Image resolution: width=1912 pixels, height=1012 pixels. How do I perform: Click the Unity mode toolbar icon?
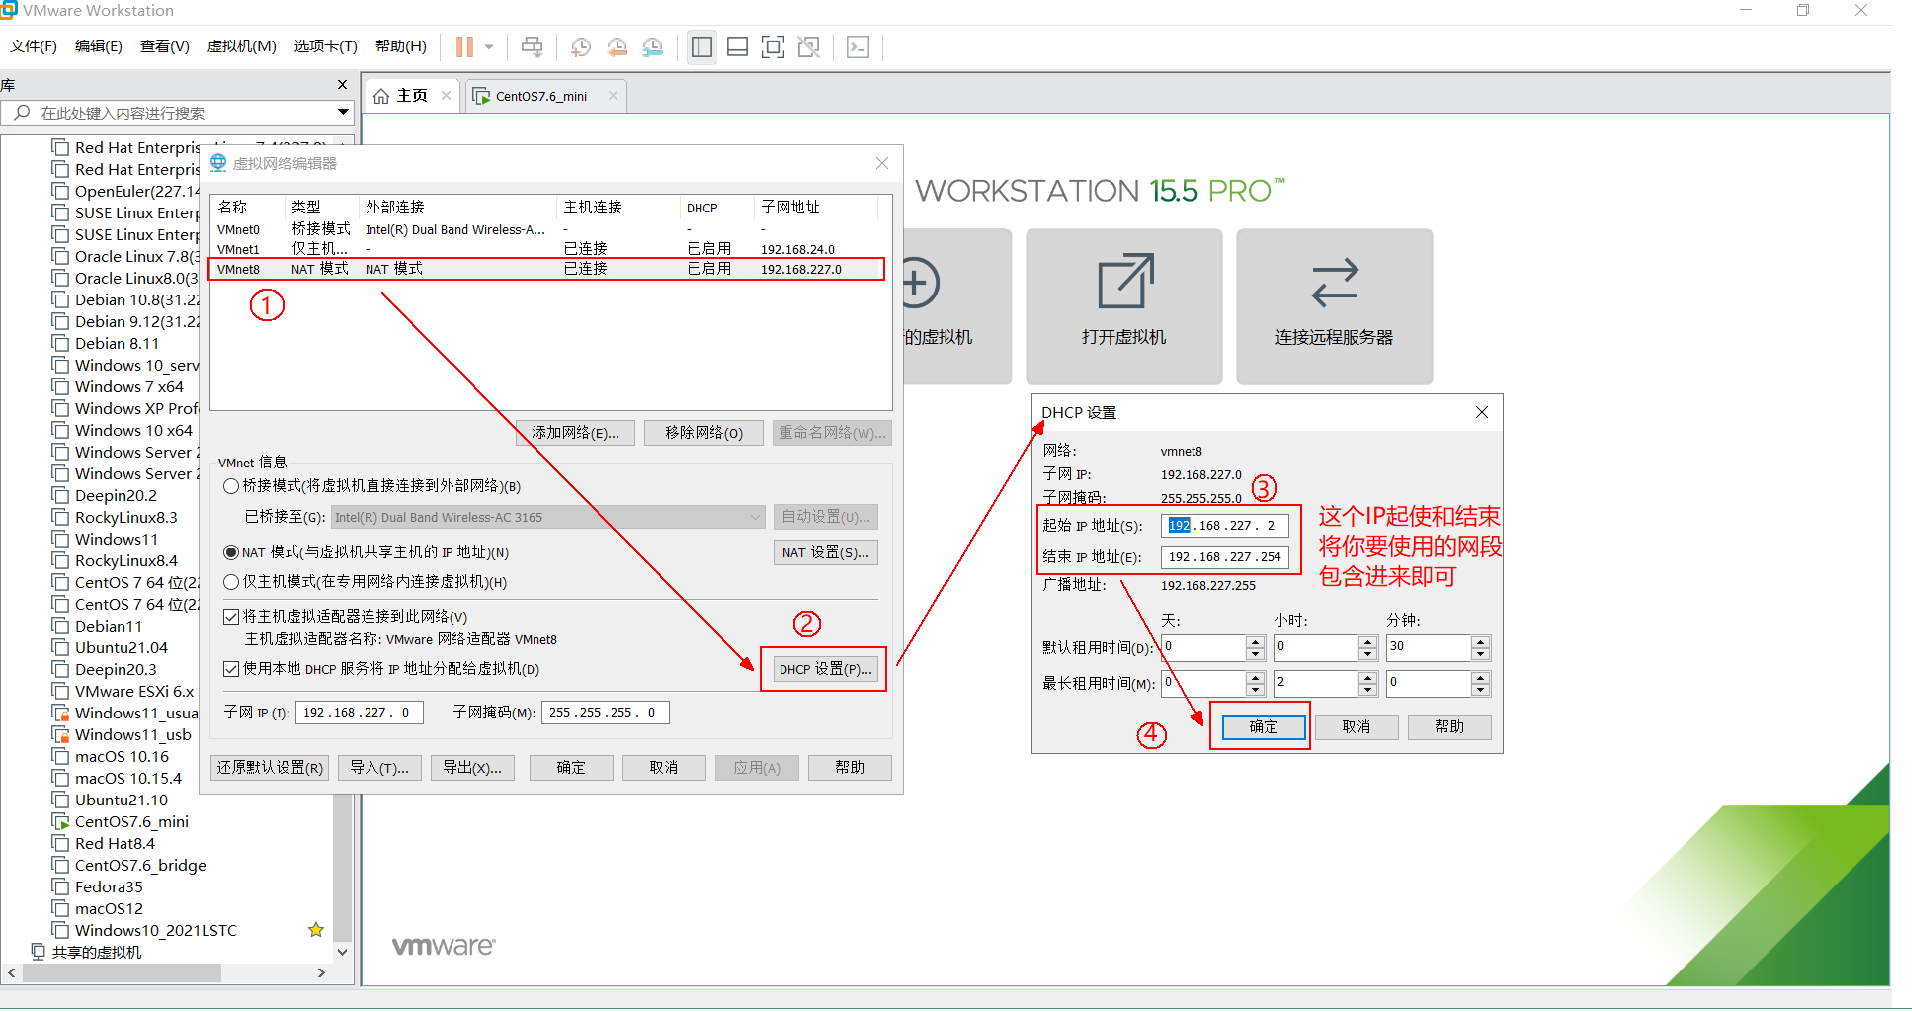point(808,47)
